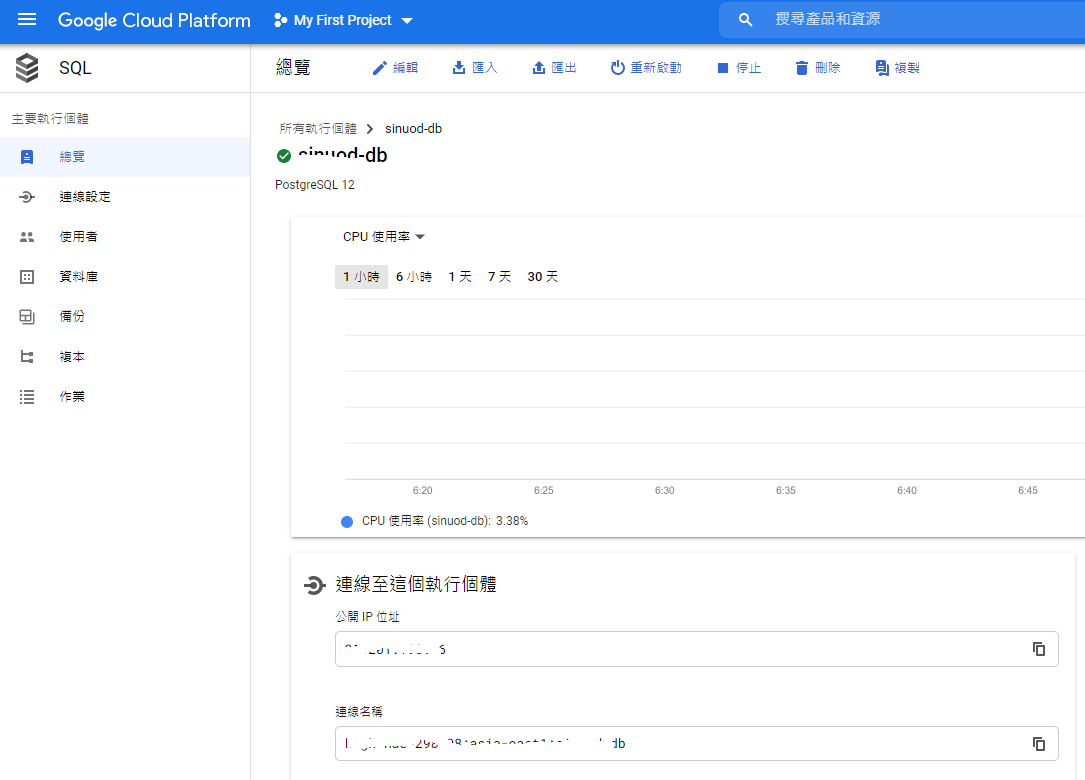Image resolution: width=1085 pixels, height=780 pixels.
Task: Open the hamburger navigation menu
Action: 27,19
